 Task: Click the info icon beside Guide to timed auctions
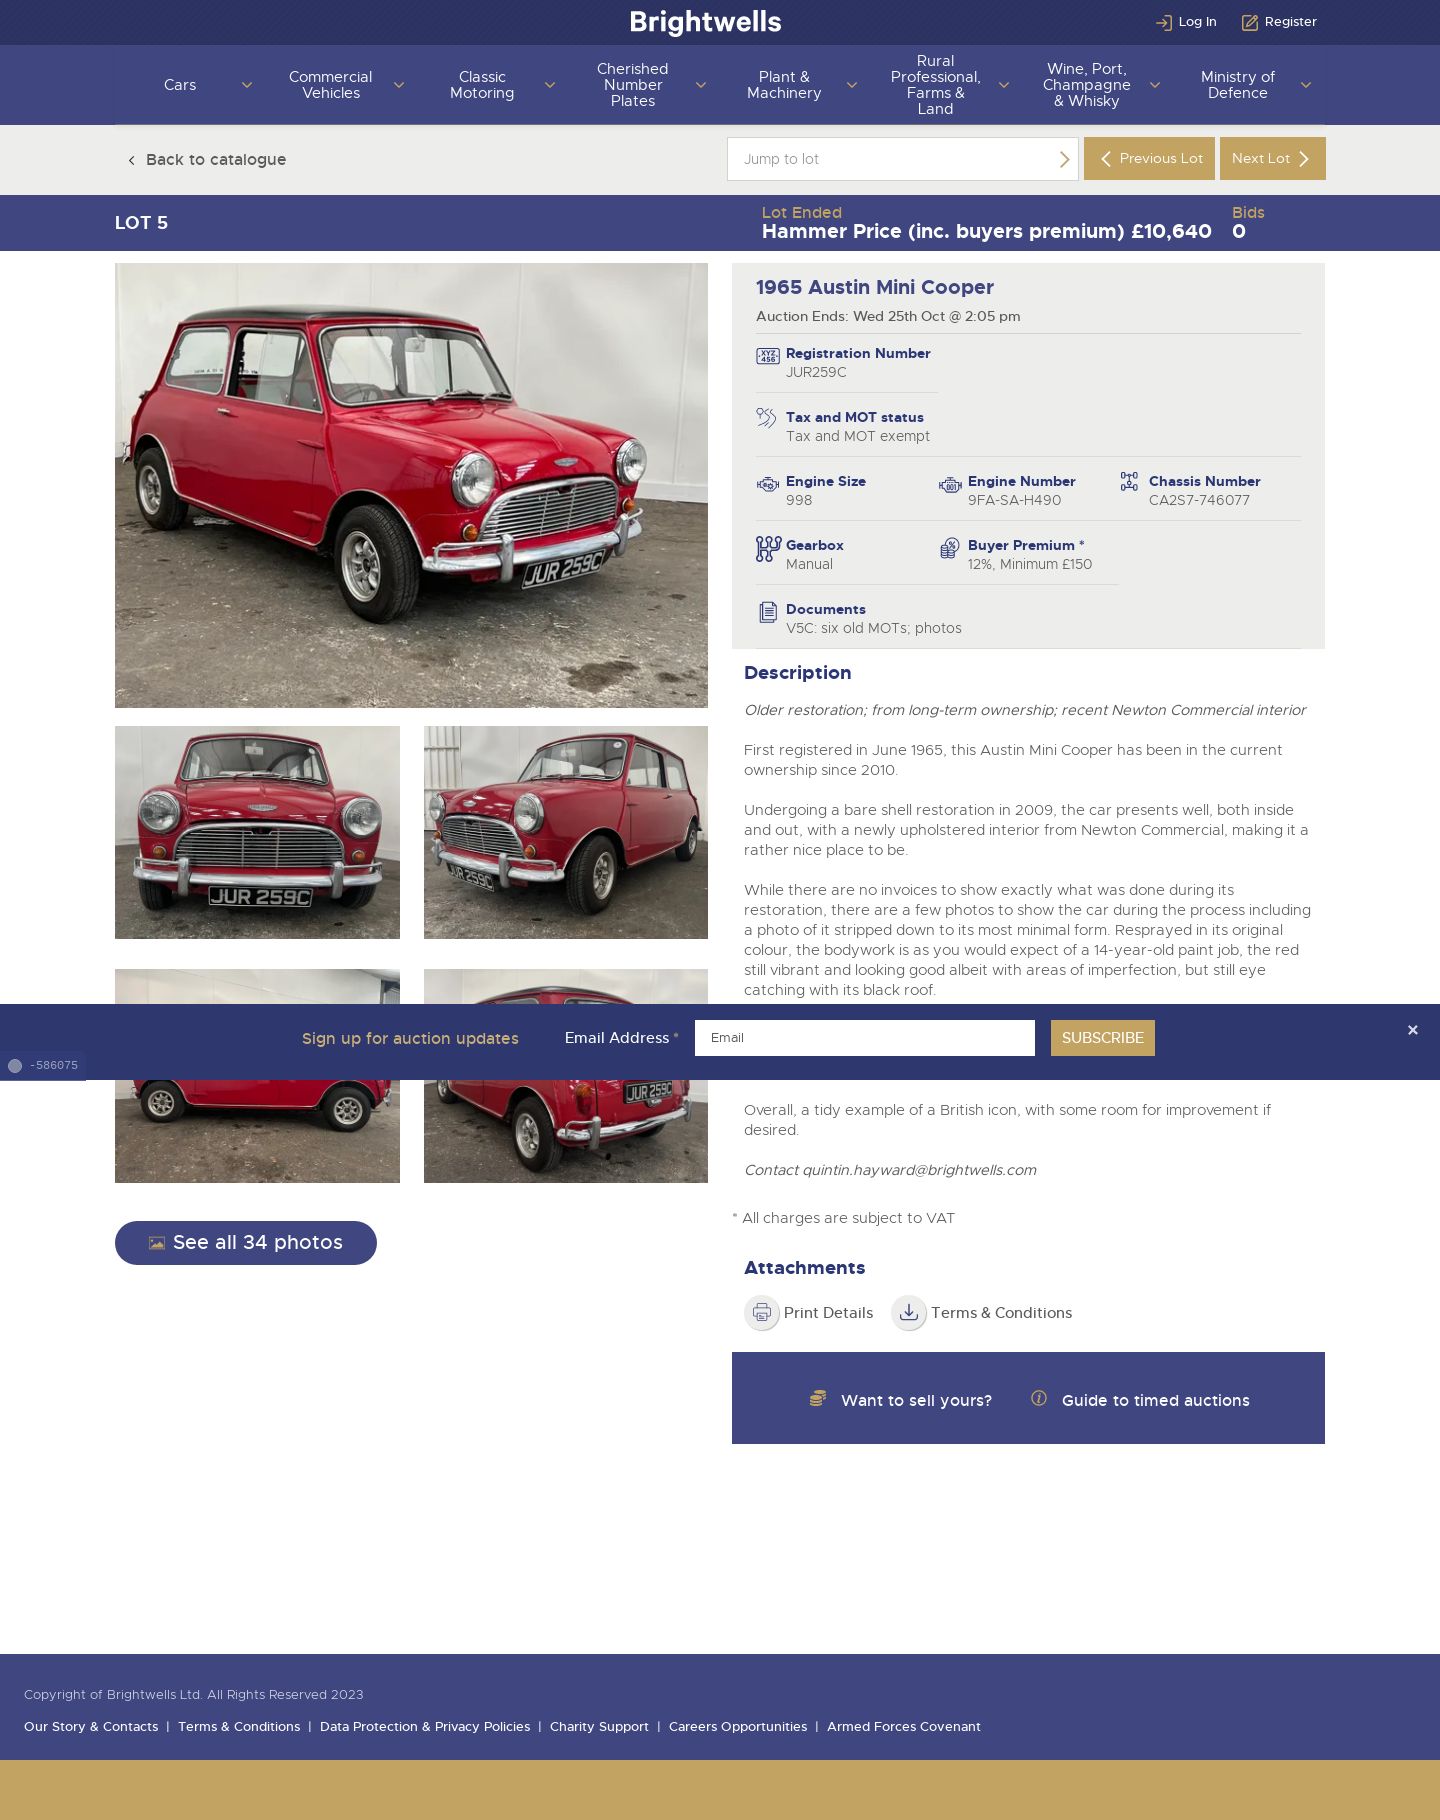click(x=1039, y=1398)
